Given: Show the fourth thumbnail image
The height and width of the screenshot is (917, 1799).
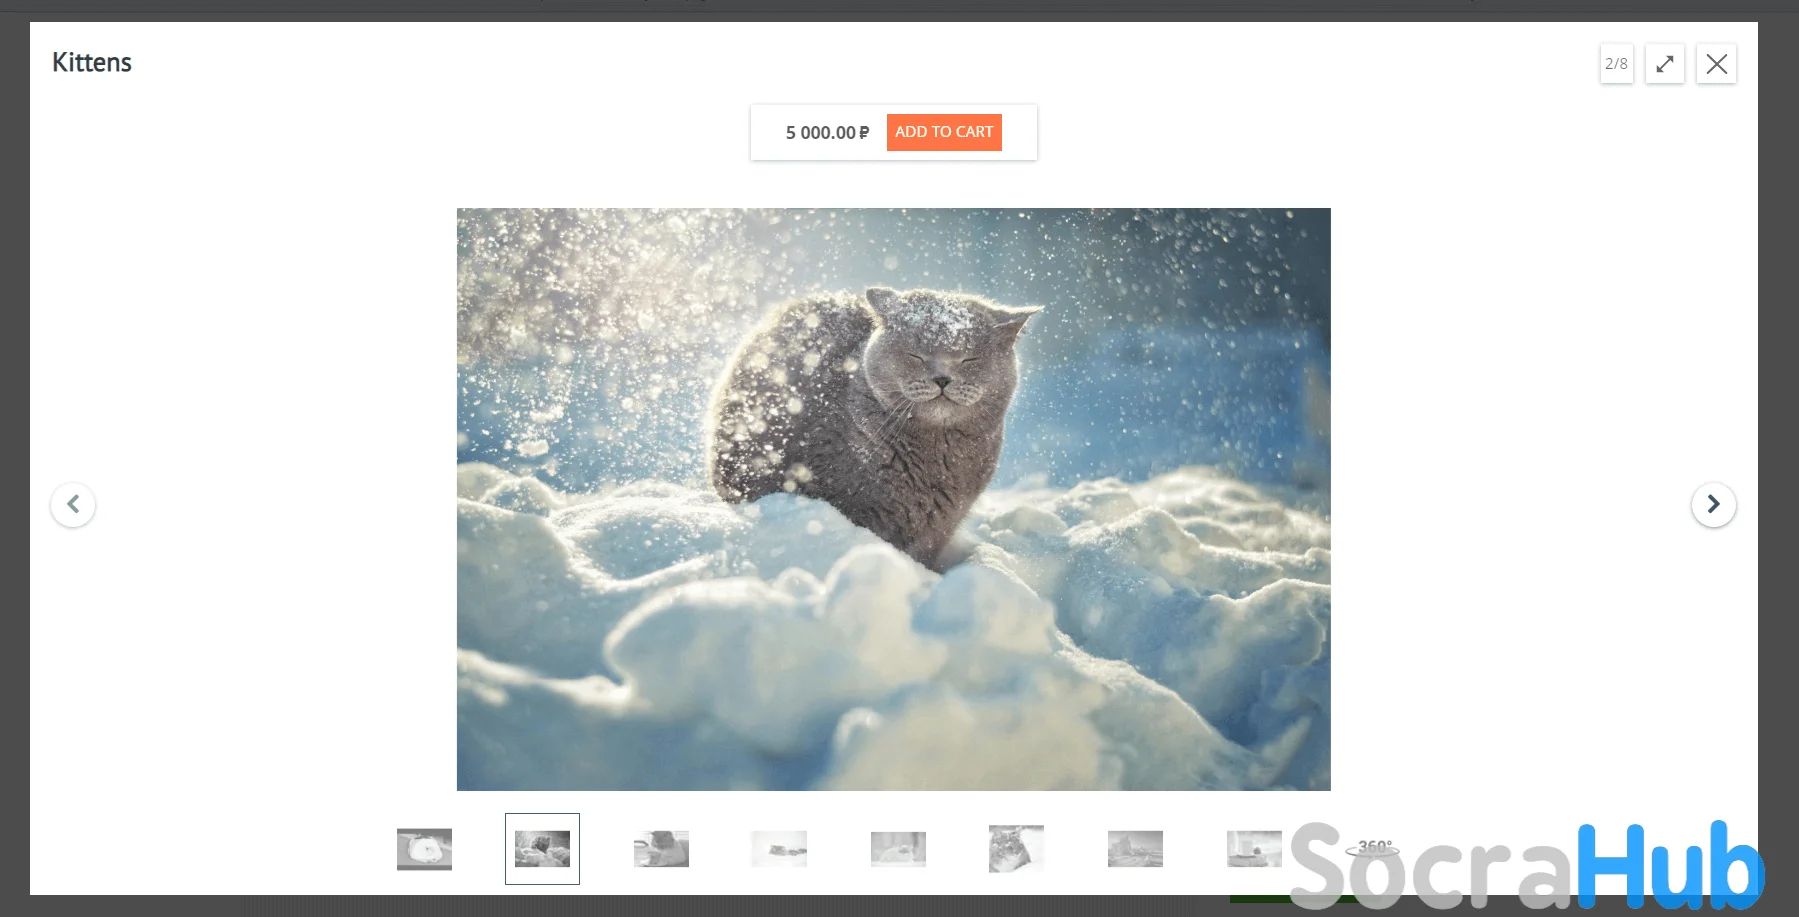Looking at the screenshot, I should click(x=779, y=849).
